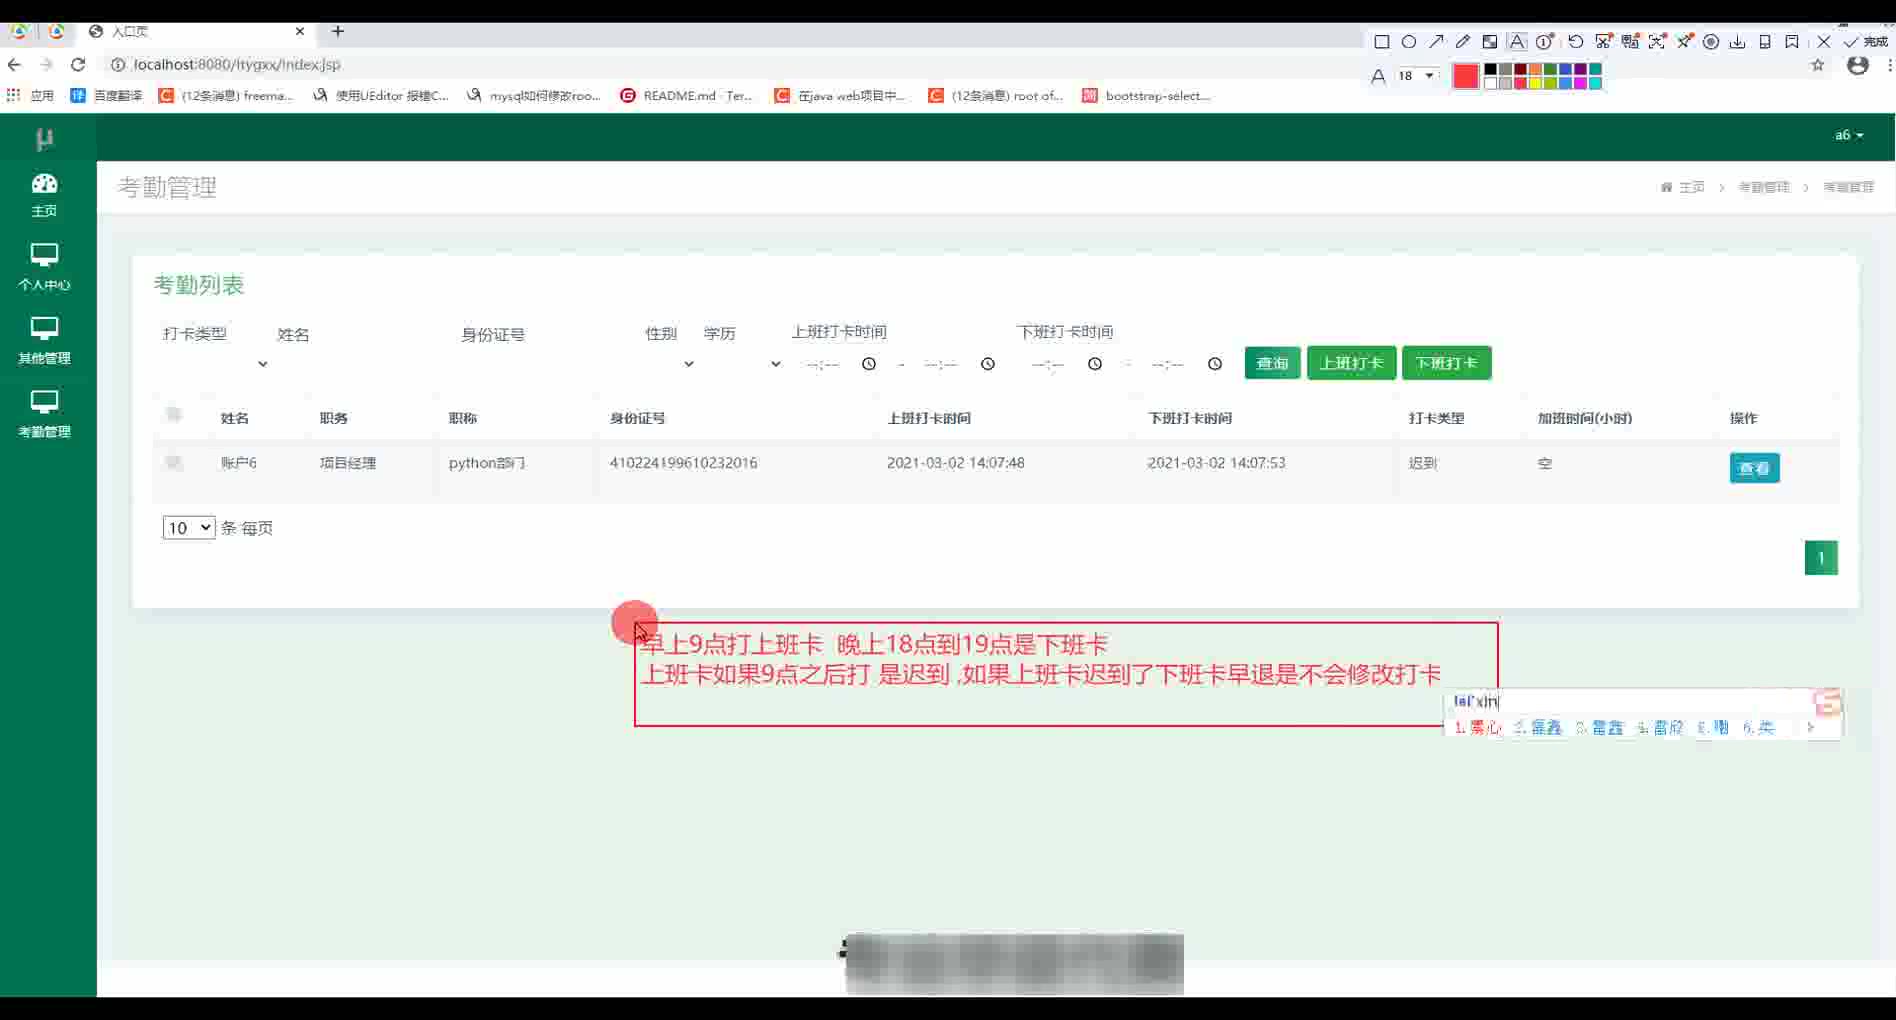Select the ellipse annotation tool

[1408, 42]
